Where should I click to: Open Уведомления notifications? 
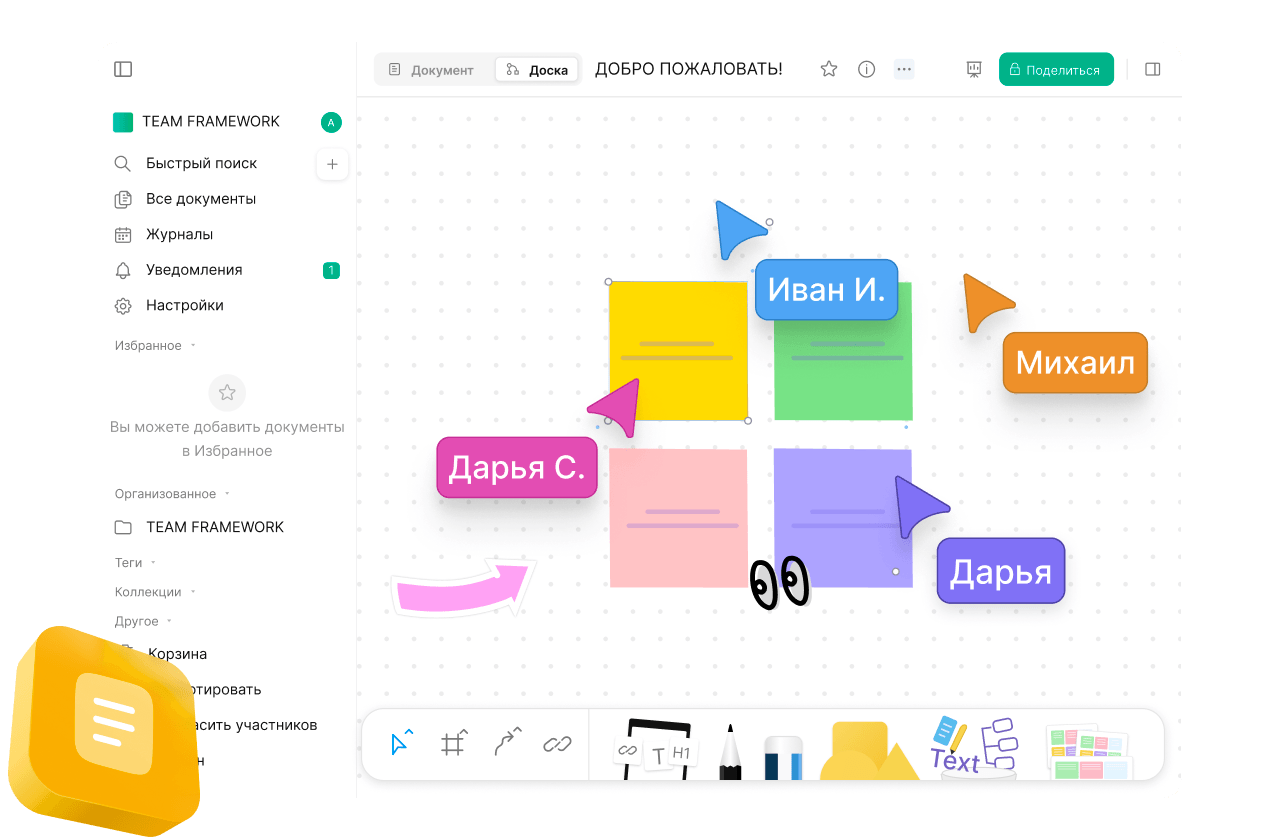click(194, 270)
